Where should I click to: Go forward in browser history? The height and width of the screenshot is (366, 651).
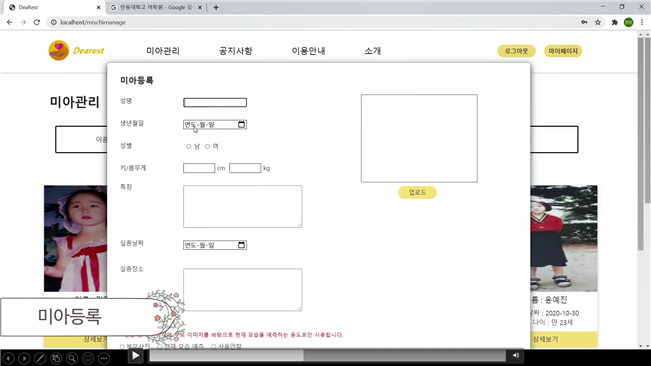coord(23,22)
